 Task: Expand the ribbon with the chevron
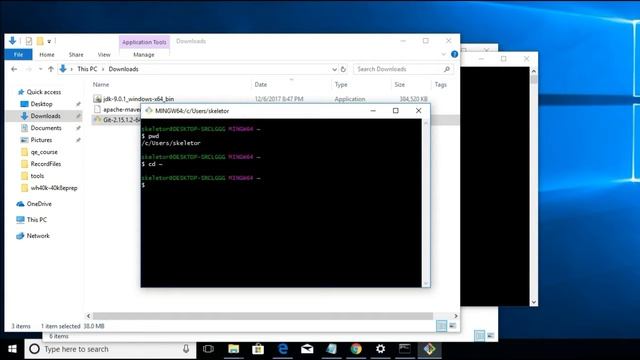tap(444, 54)
